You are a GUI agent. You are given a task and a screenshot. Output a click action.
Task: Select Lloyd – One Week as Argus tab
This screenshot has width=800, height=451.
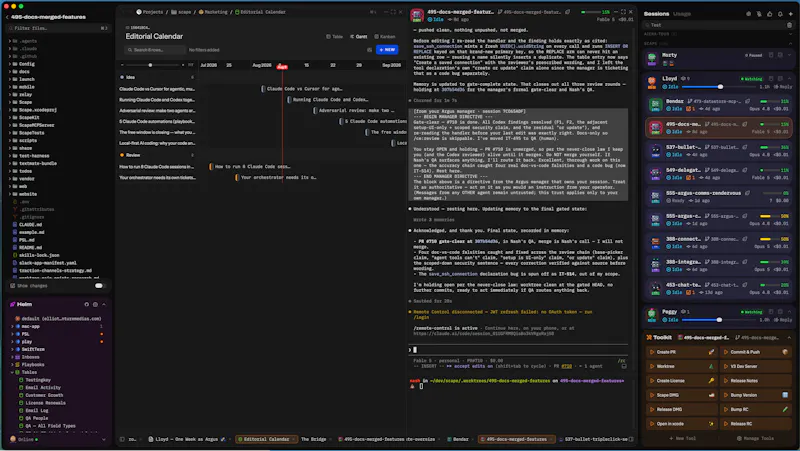click(187, 439)
